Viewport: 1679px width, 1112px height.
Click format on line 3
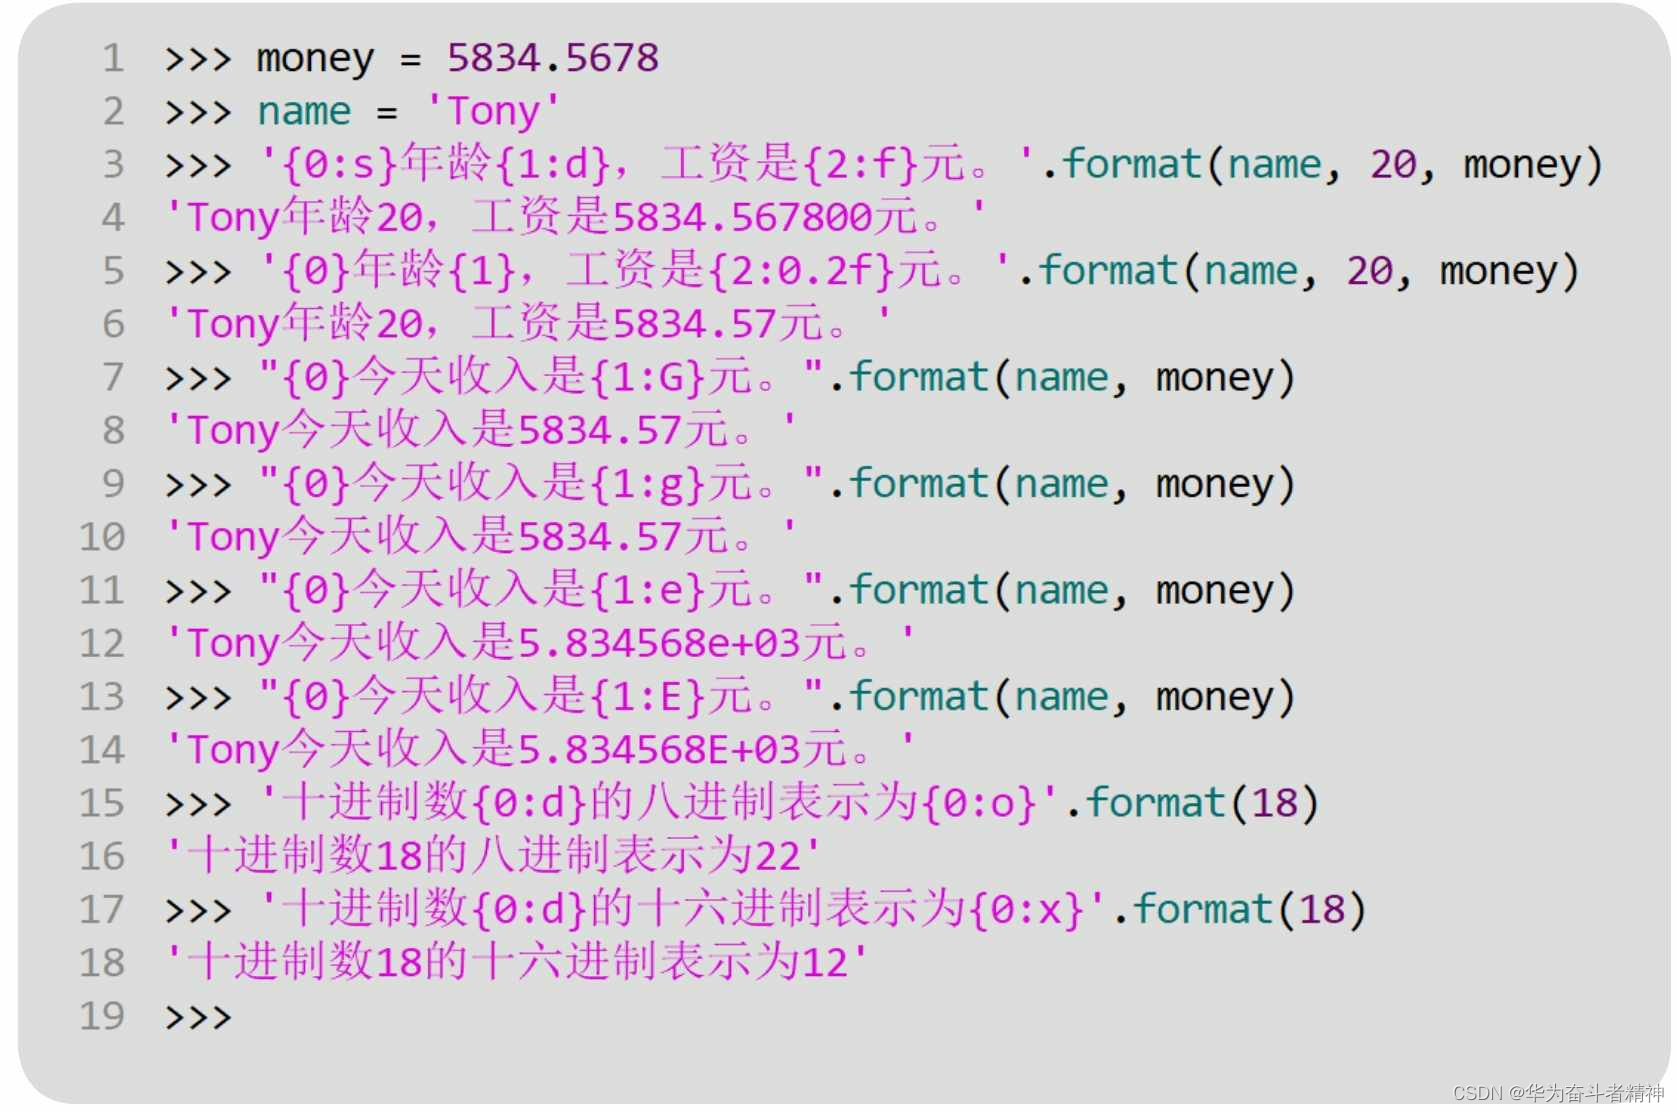(x=1130, y=164)
